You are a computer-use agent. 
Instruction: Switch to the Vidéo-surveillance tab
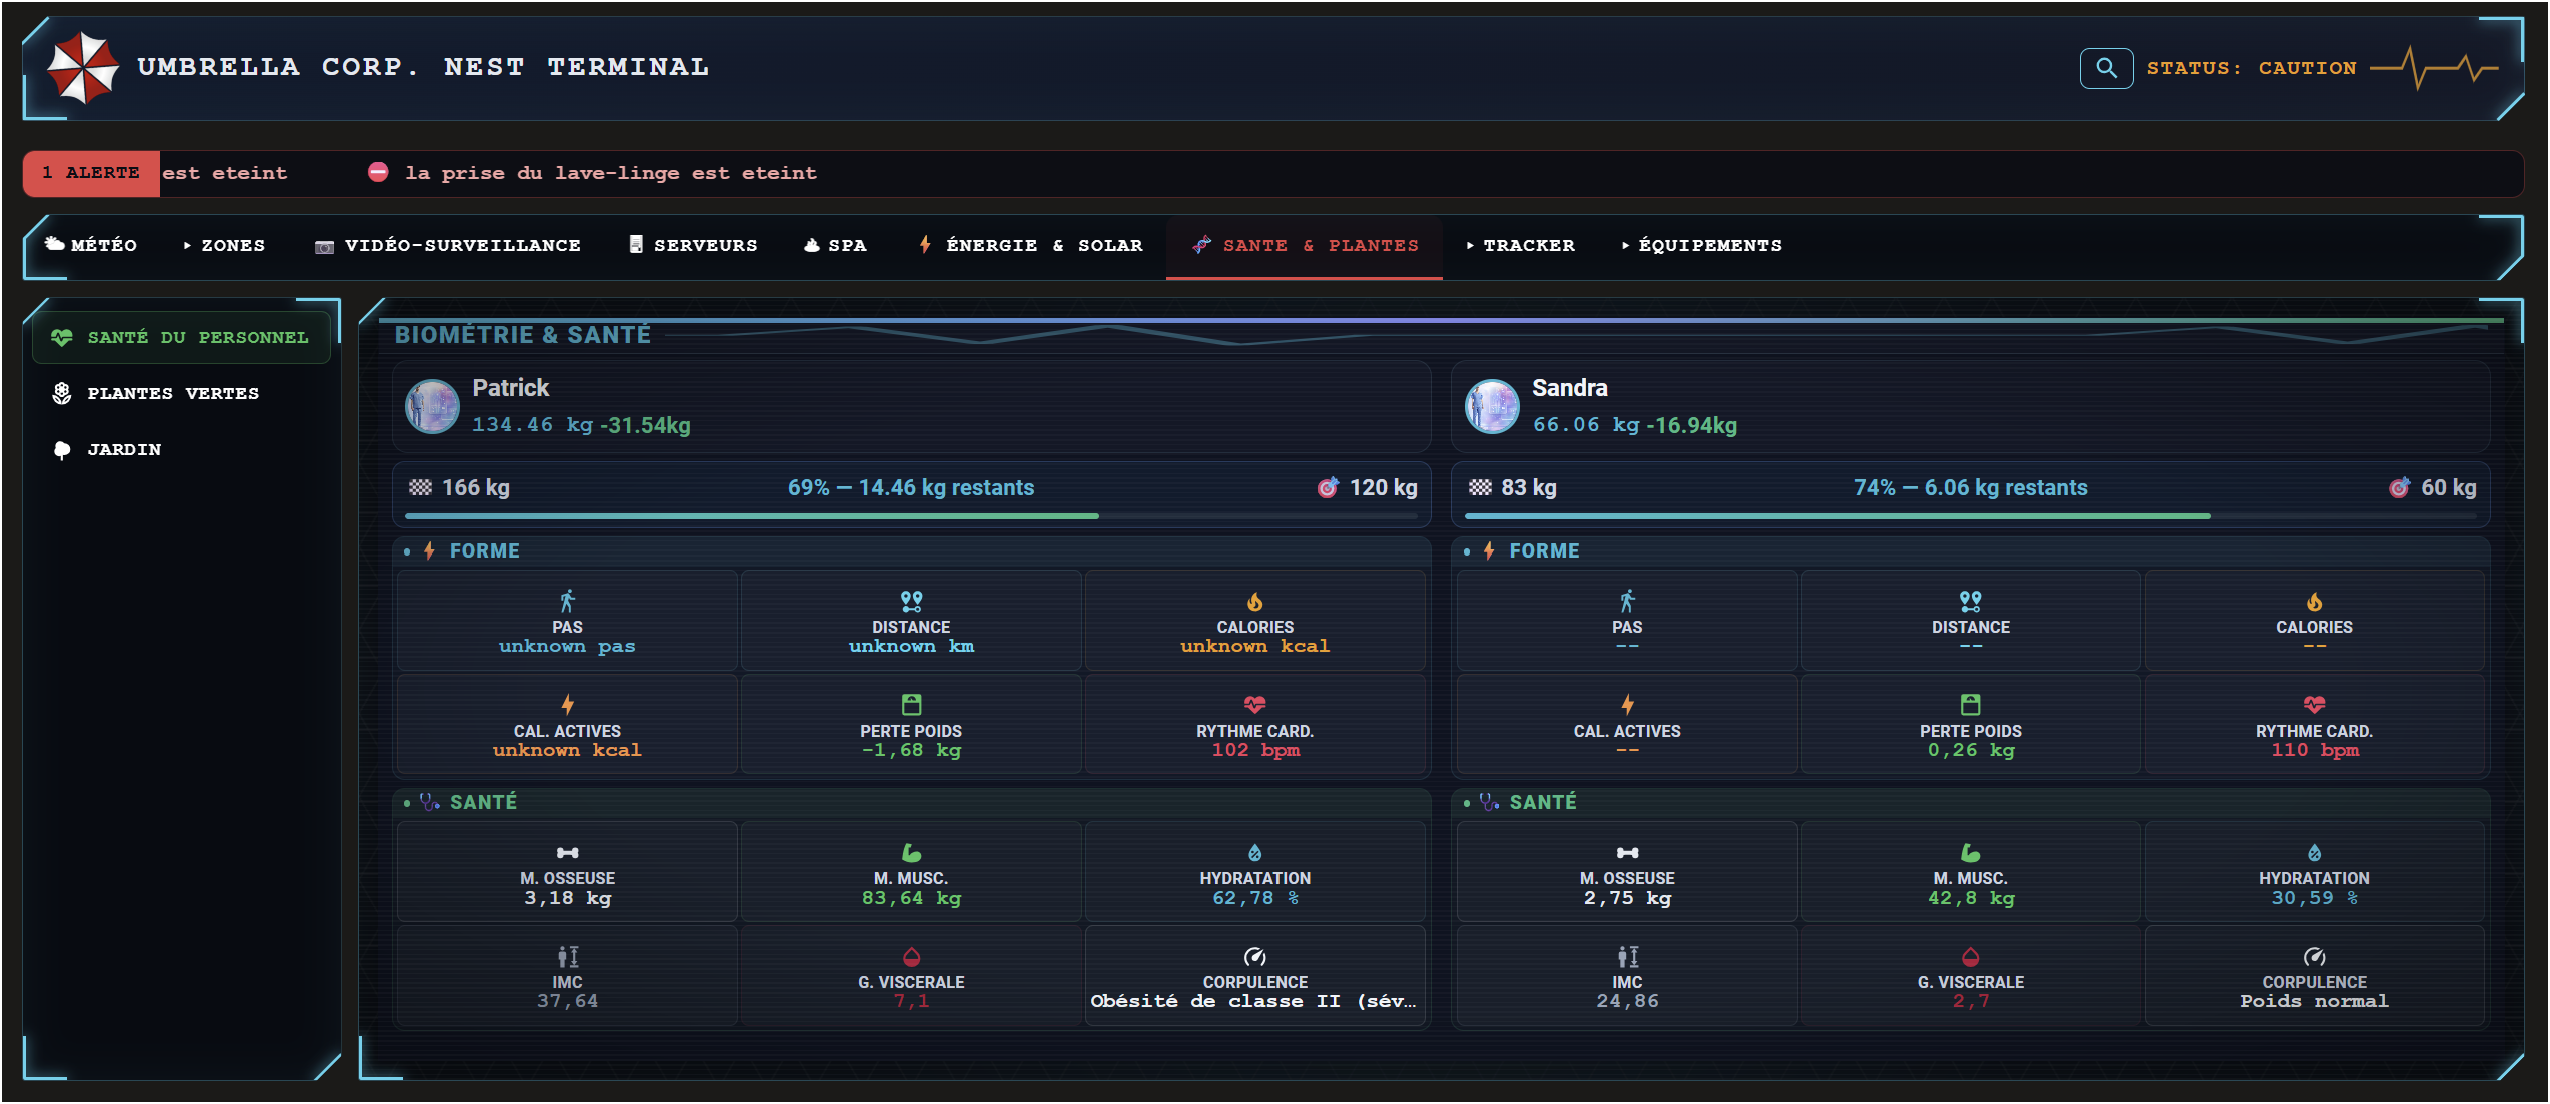pyautogui.click(x=448, y=245)
